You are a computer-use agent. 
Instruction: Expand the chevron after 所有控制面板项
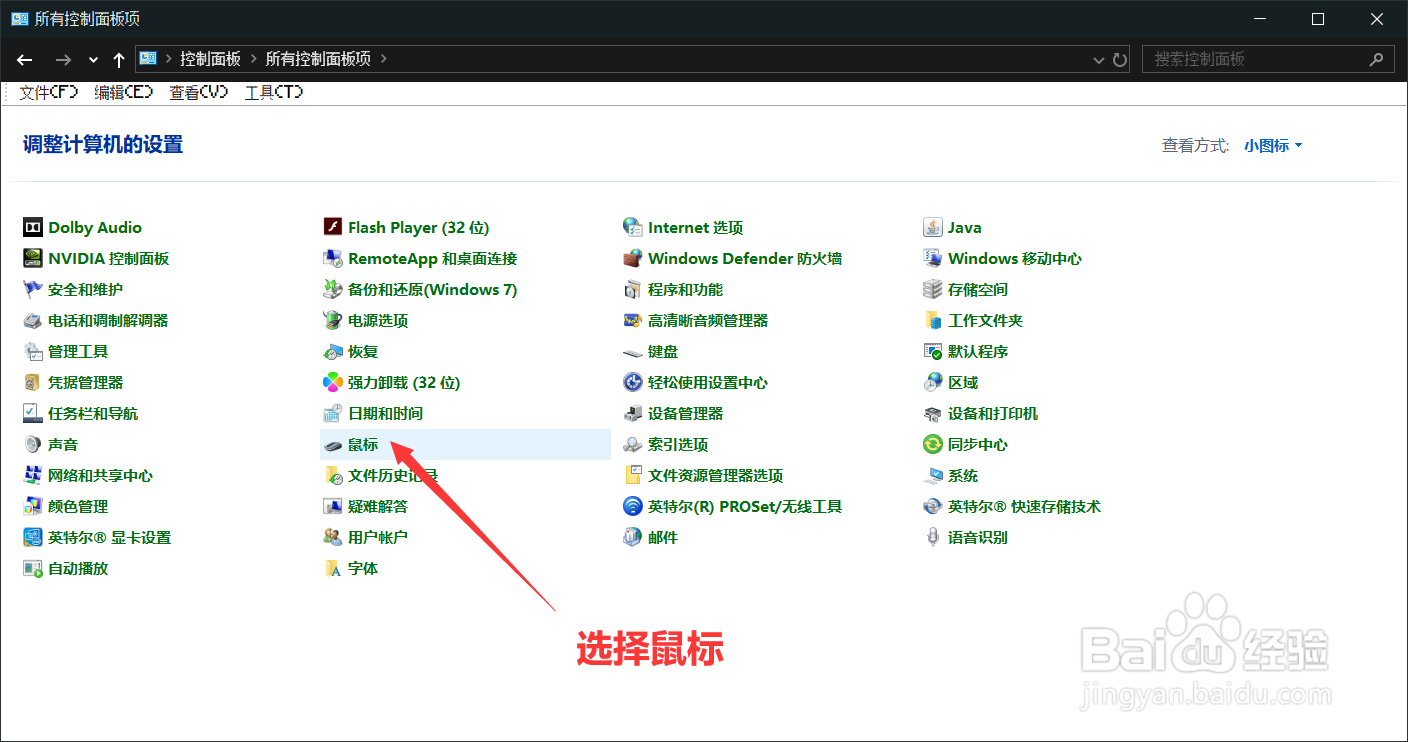383,59
